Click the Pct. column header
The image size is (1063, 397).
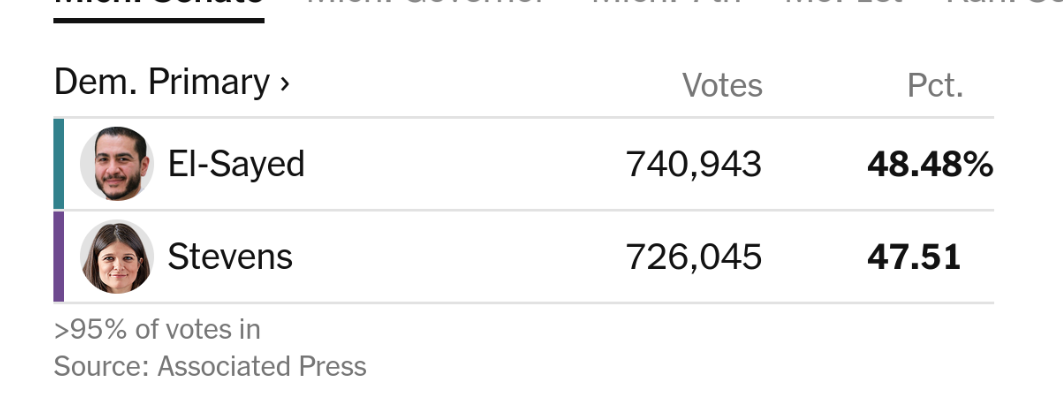tap(935, 86)
